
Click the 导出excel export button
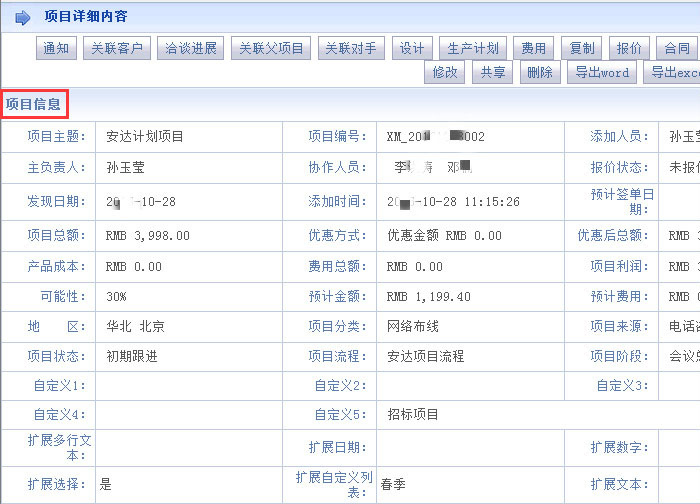pyautogui.click(x=672, y=72)
